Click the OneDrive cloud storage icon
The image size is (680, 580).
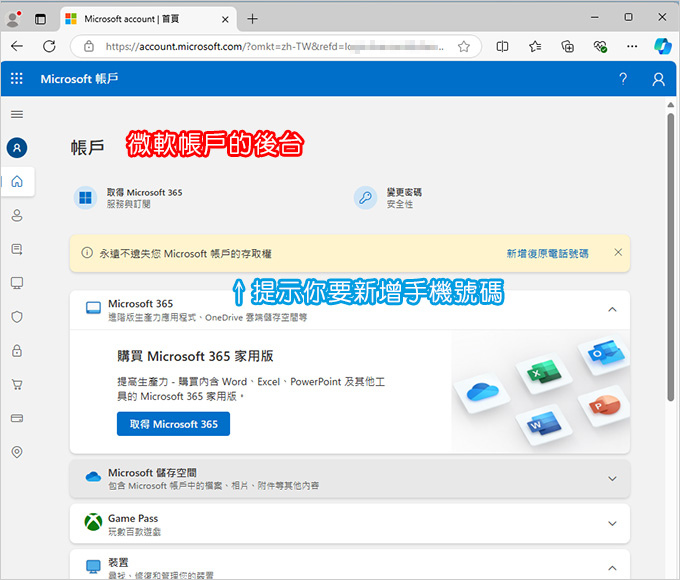[x=93, y=477]
